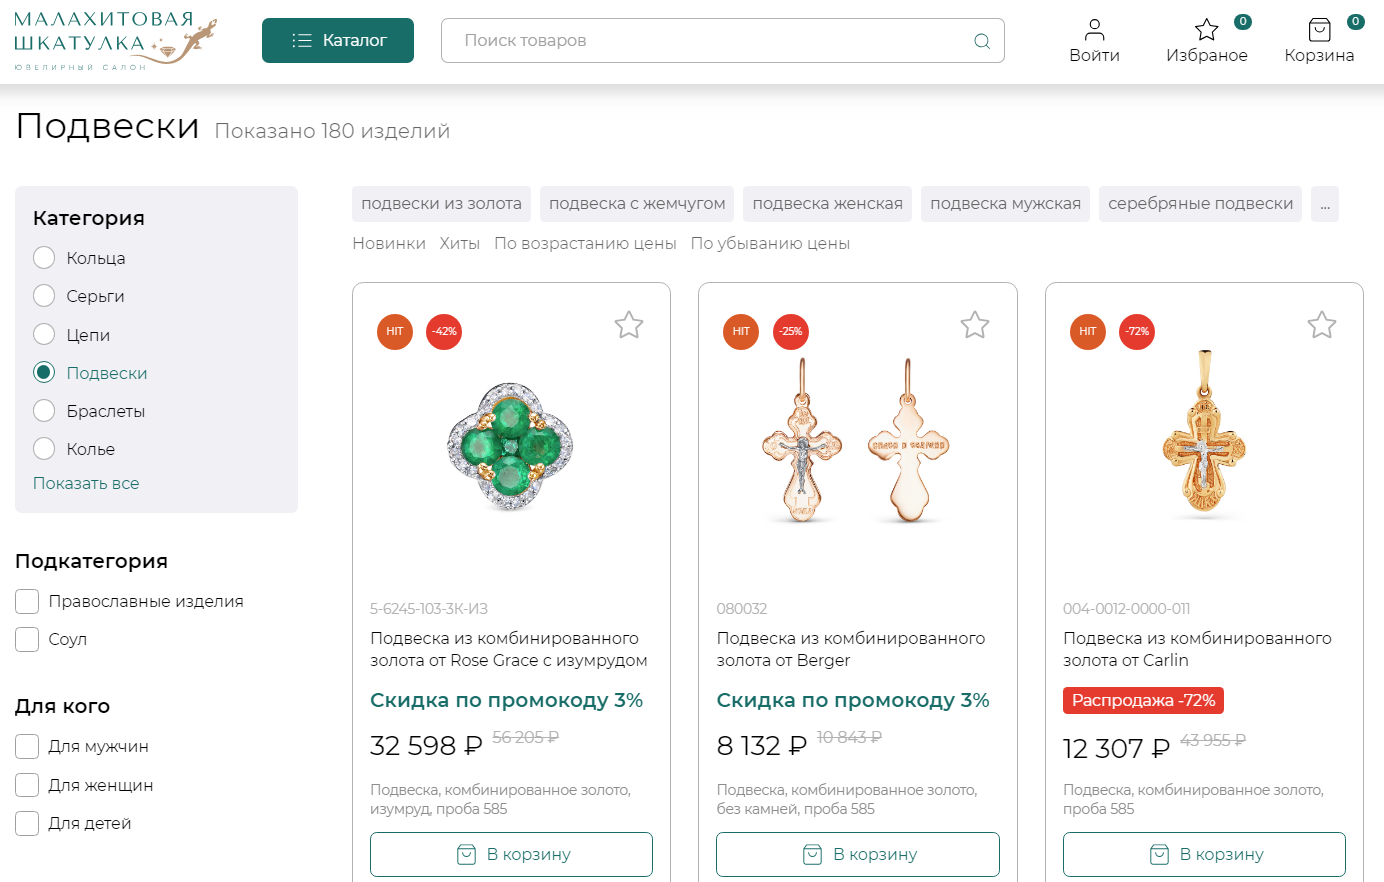Open the login user icon

pos(1094,30)
